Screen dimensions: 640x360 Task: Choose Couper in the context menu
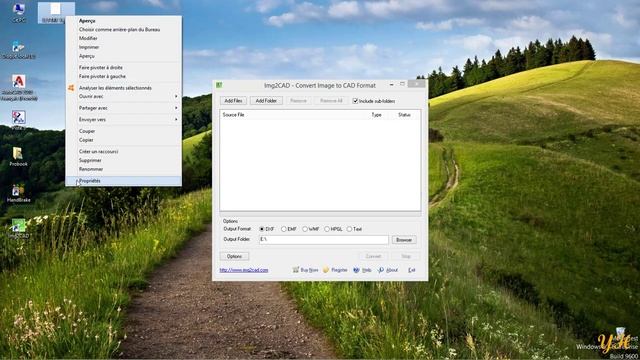pos(123,131)
